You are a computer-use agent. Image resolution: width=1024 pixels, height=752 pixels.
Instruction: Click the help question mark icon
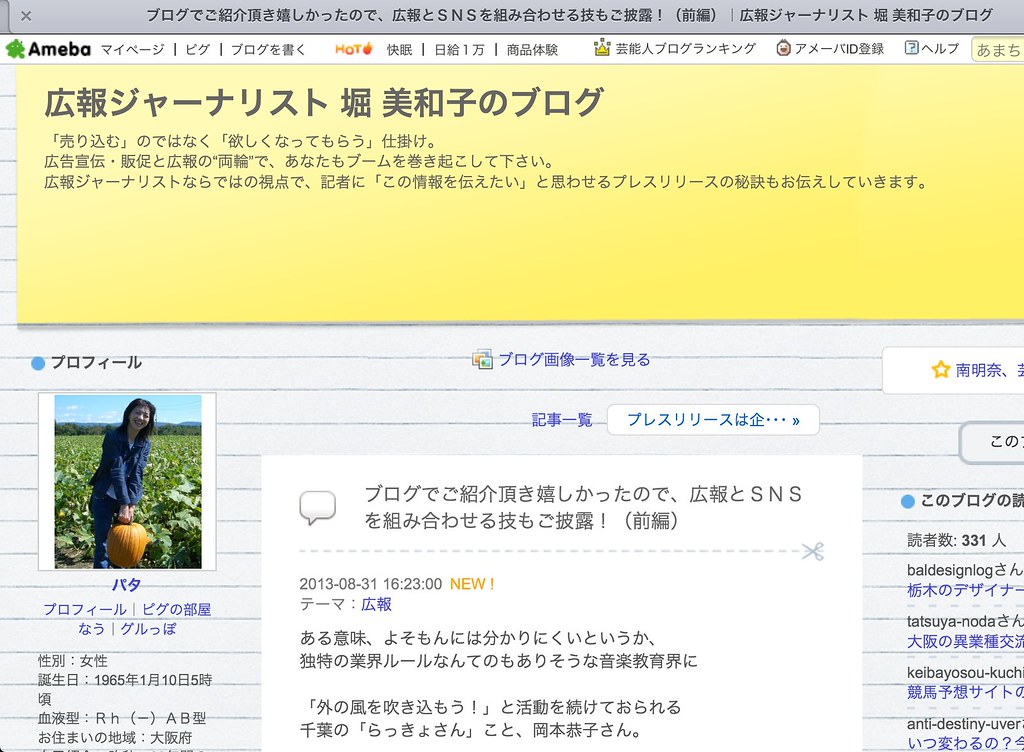tap(911, 48)
